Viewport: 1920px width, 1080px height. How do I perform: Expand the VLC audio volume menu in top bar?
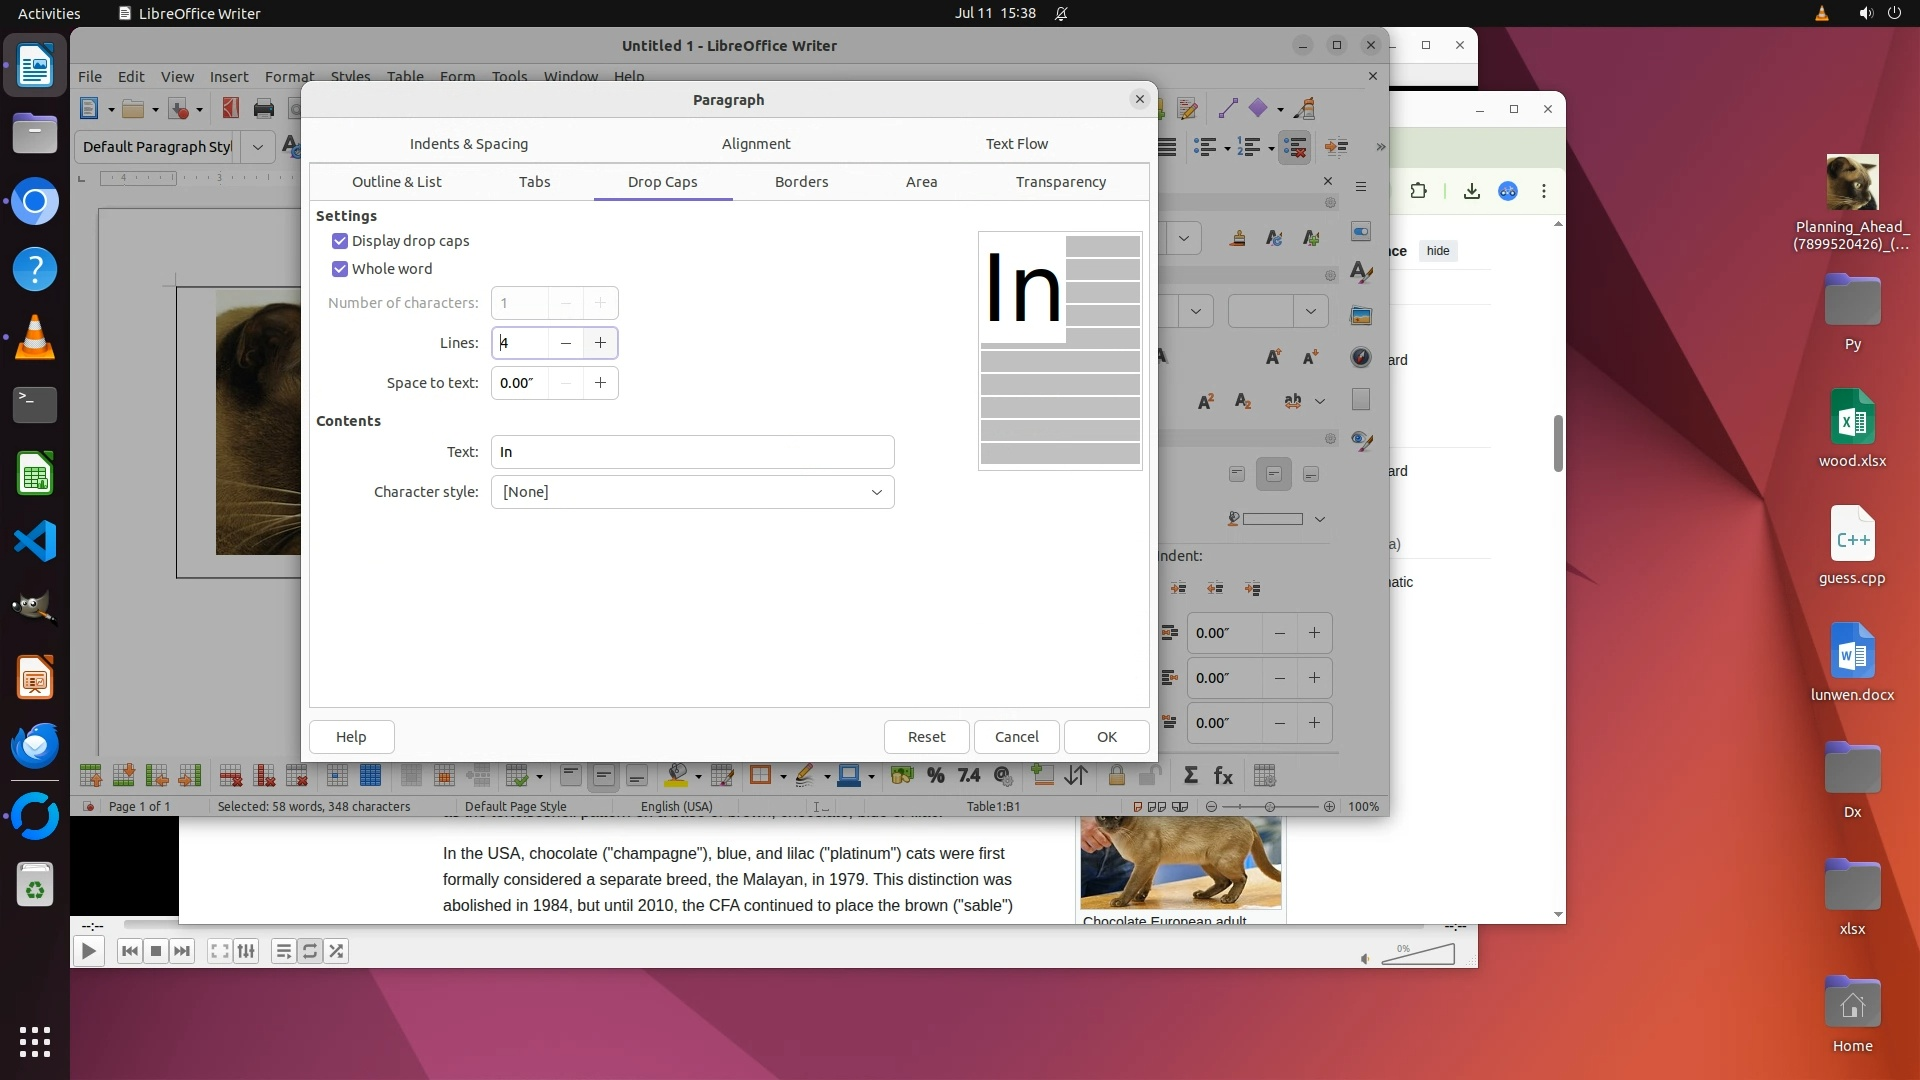coord(1865,13)
